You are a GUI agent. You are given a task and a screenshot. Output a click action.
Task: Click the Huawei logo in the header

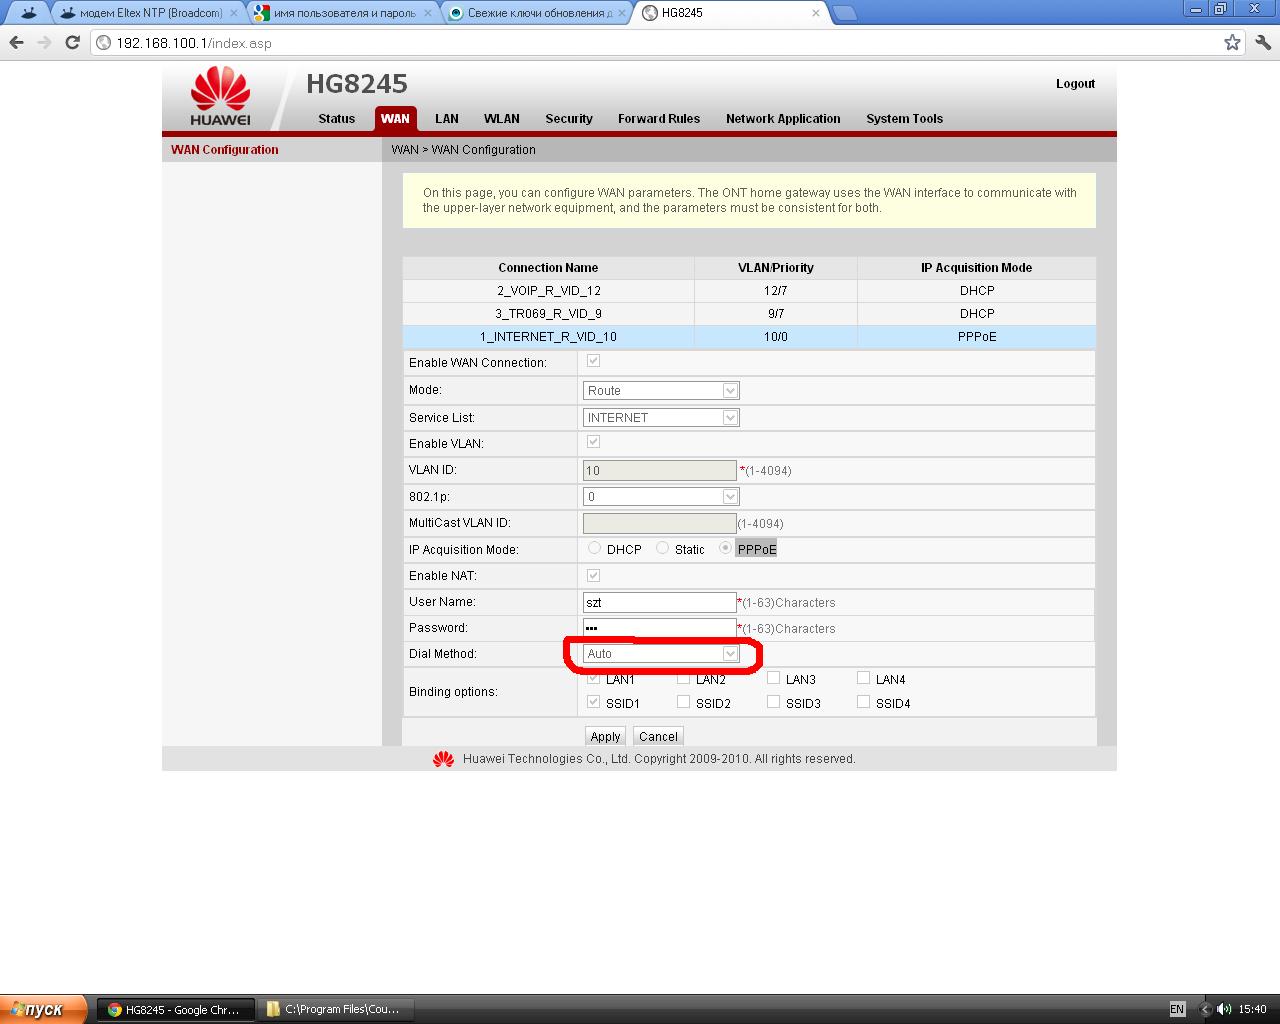(220, 97)
